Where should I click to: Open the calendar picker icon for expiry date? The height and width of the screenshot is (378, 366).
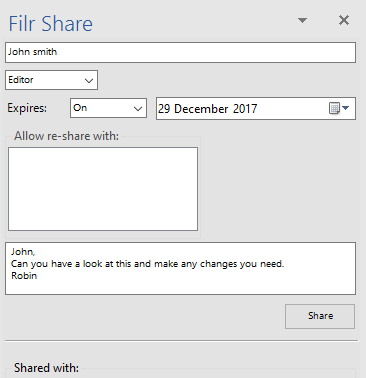click(334, 108)
